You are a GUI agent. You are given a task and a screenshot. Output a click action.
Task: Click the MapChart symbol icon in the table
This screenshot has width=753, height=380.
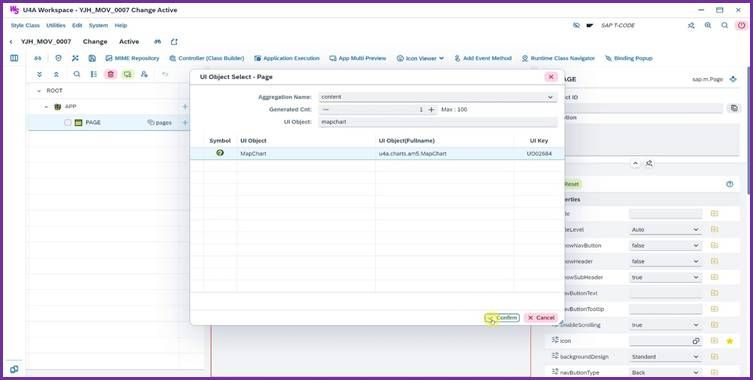pyautogui.click(x=220, y=153)
